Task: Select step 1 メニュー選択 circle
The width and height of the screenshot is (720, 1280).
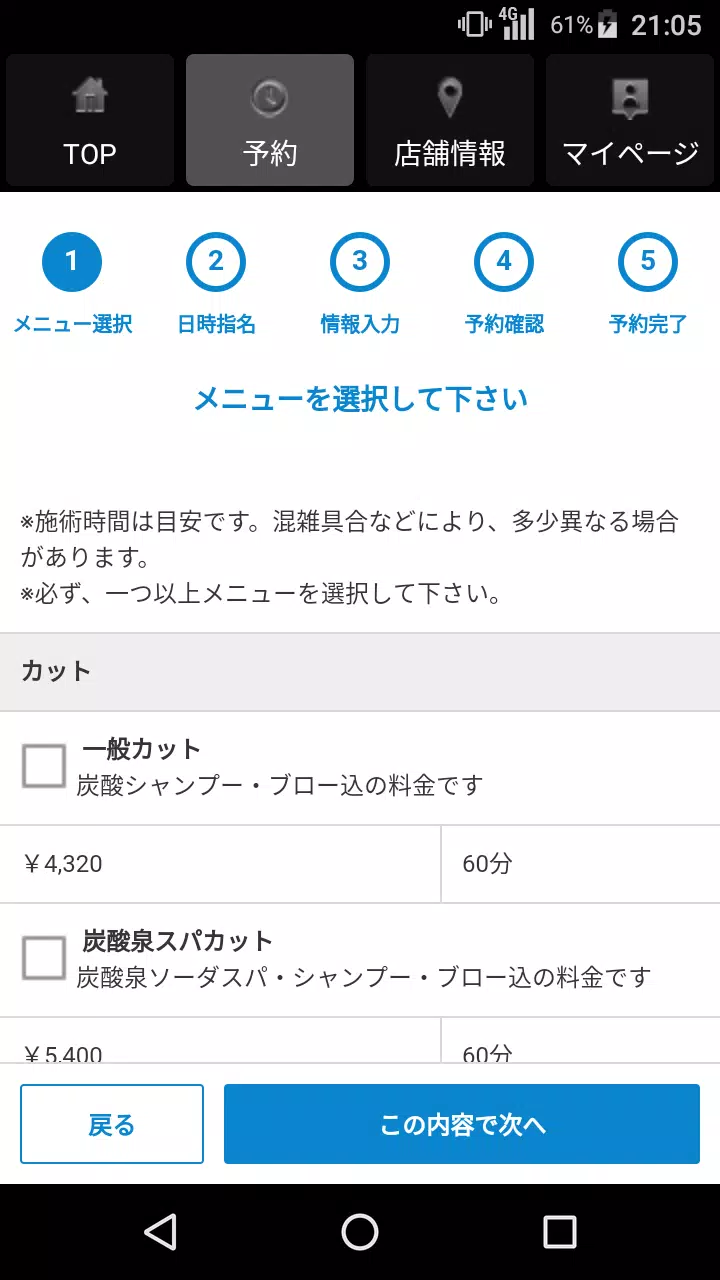Action: 71,262
